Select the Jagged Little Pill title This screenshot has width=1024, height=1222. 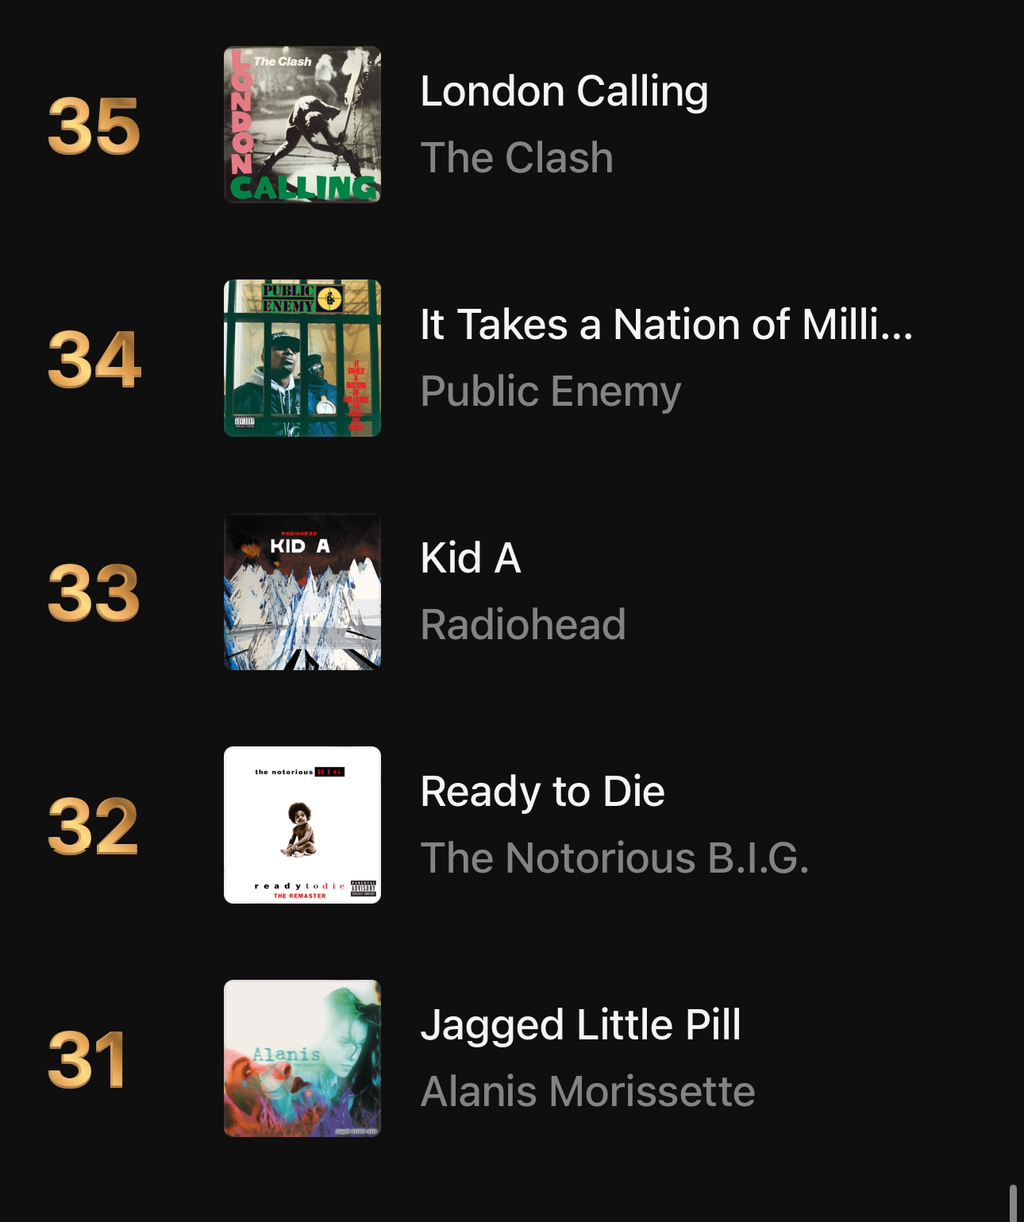click(580, 1026)
